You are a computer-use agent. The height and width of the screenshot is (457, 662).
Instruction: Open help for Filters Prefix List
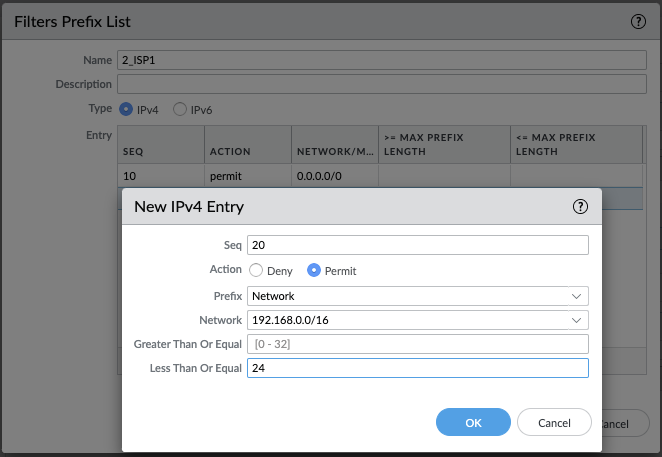[638, 21]
